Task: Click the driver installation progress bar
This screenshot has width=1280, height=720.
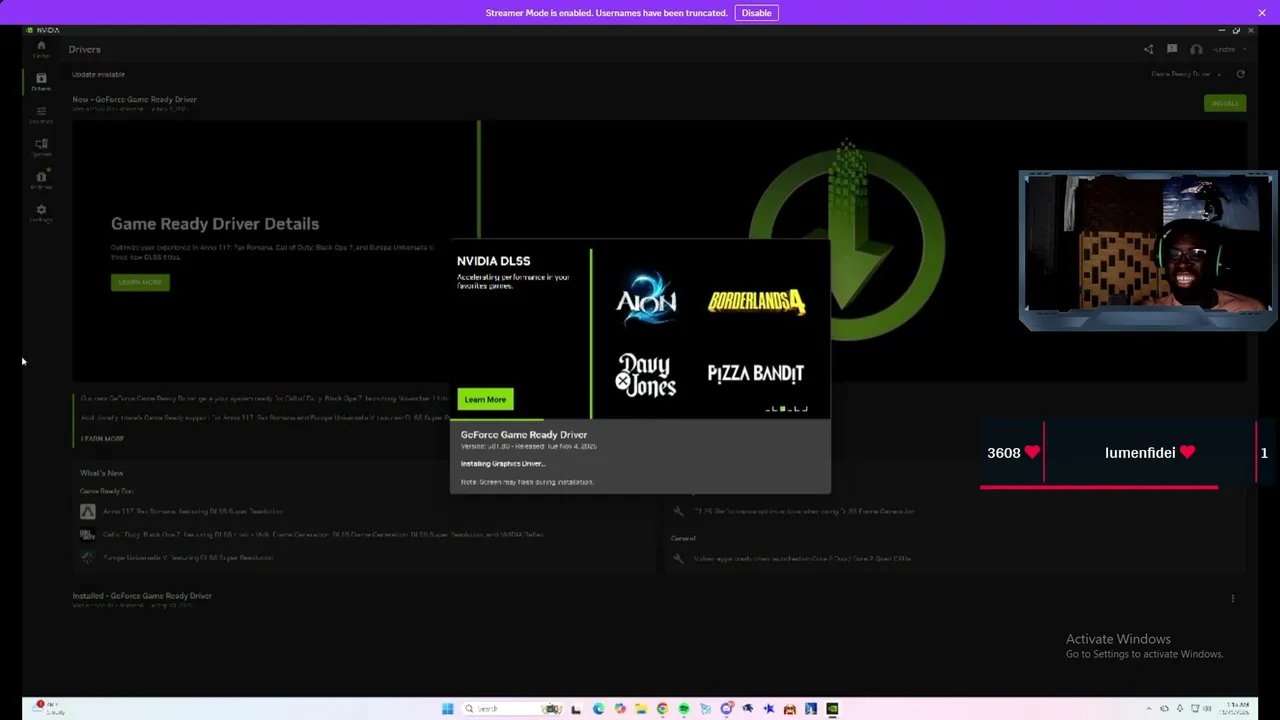Action: pos(640,419)
